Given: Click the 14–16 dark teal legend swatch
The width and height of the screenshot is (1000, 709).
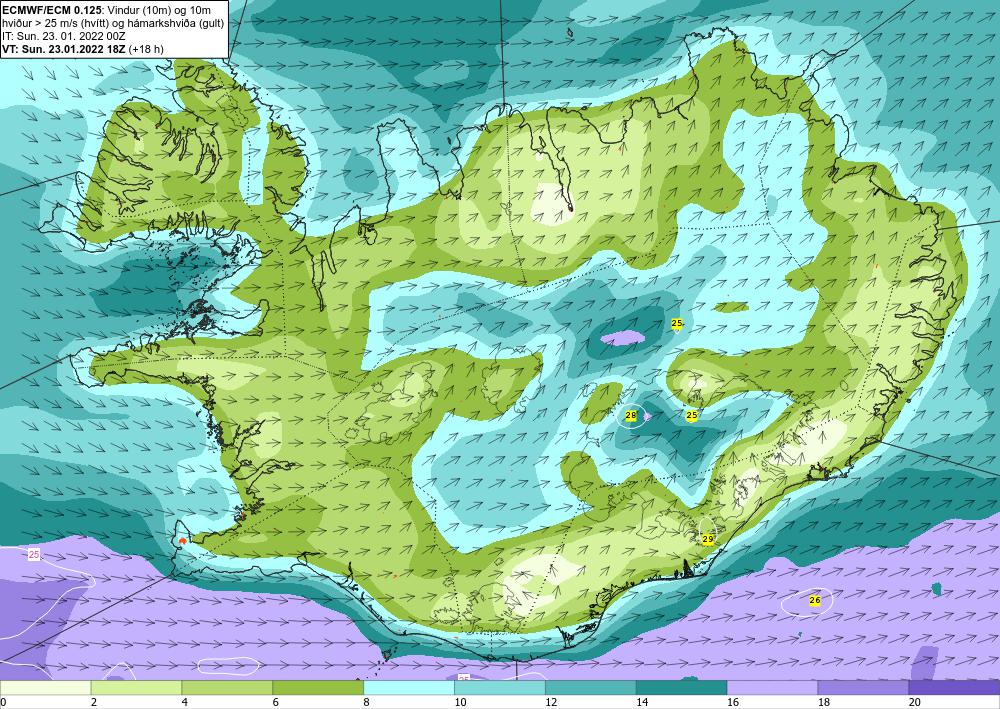Looking at the screenshot, I should click(x=682, y=688).
